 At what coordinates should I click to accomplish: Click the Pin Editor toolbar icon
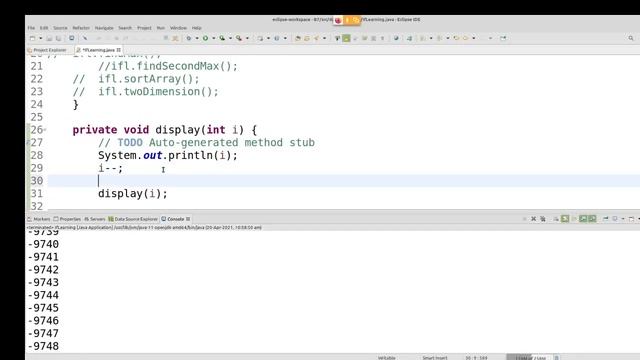pyautogui.click(x=503, y=38)
